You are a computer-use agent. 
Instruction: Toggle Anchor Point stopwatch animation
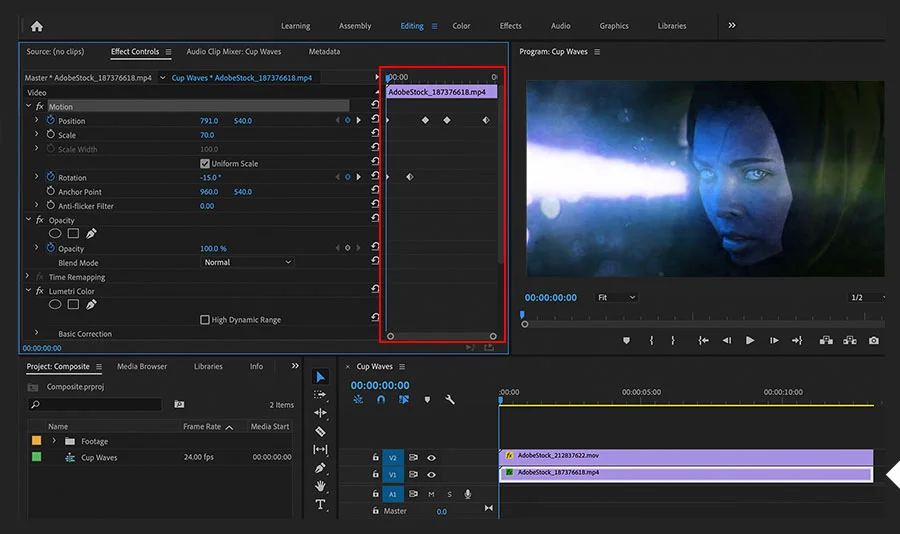51,191
